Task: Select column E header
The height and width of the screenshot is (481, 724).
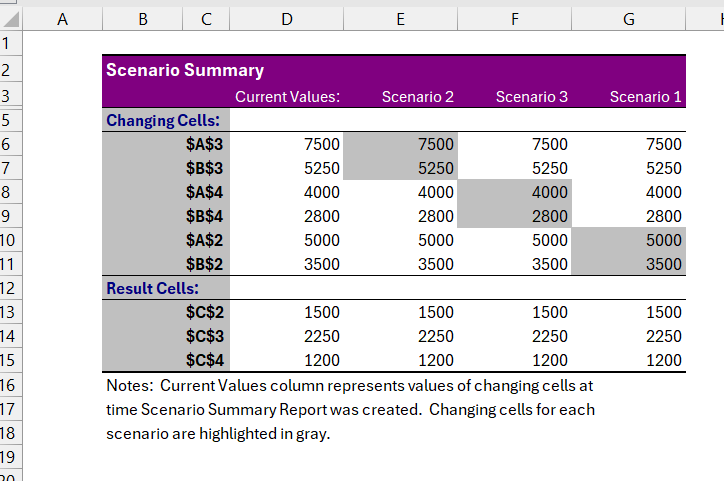Action: (x=400, y=19)
